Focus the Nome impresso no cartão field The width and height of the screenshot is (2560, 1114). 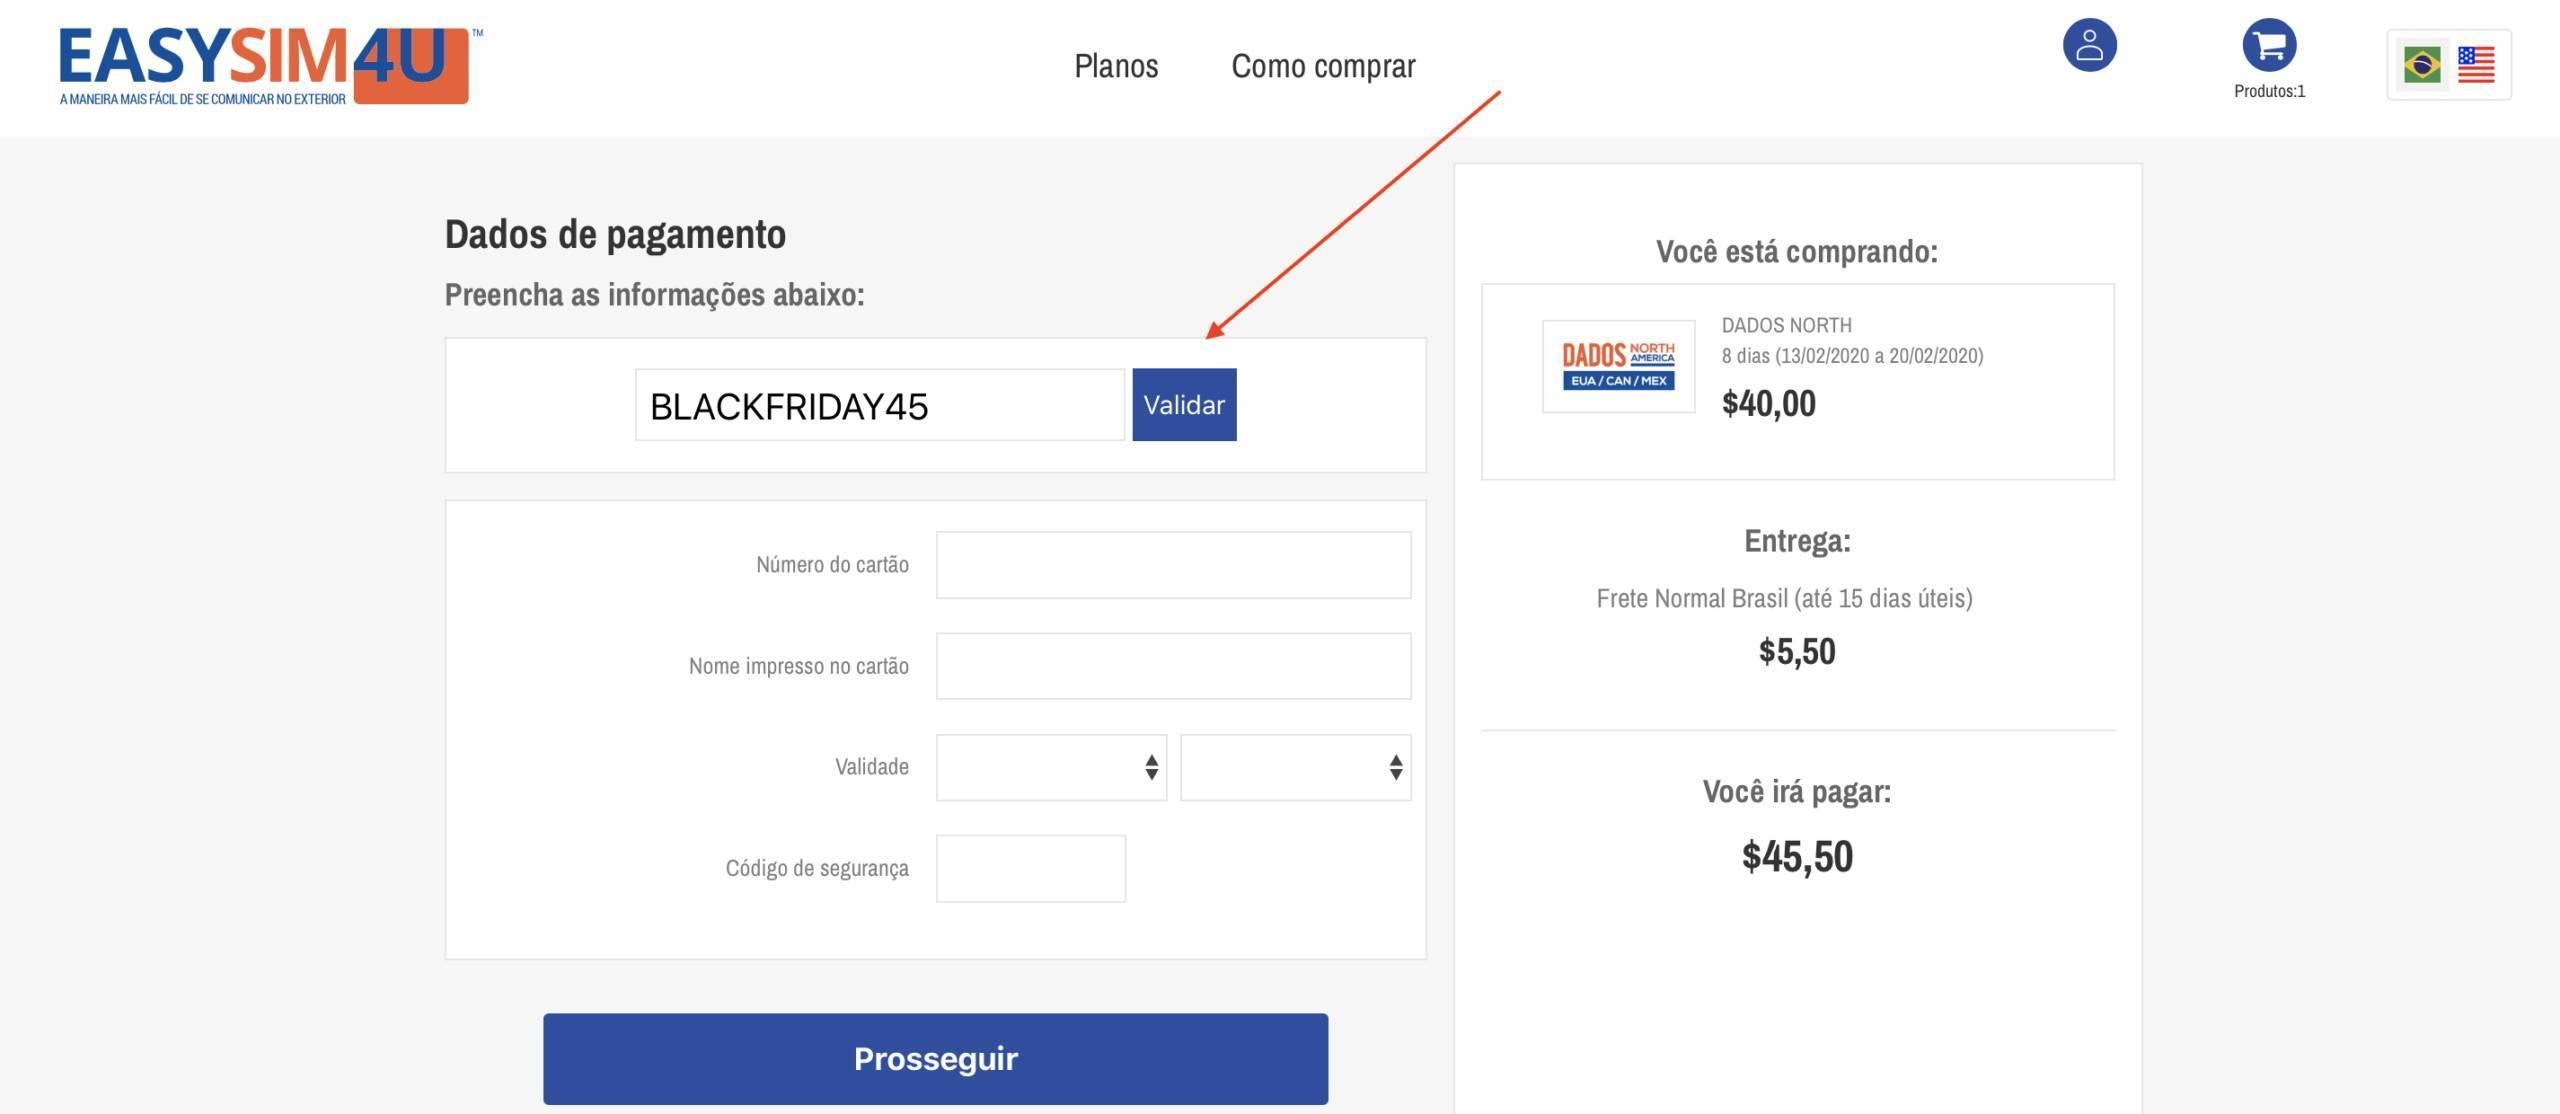point(1173,666)
